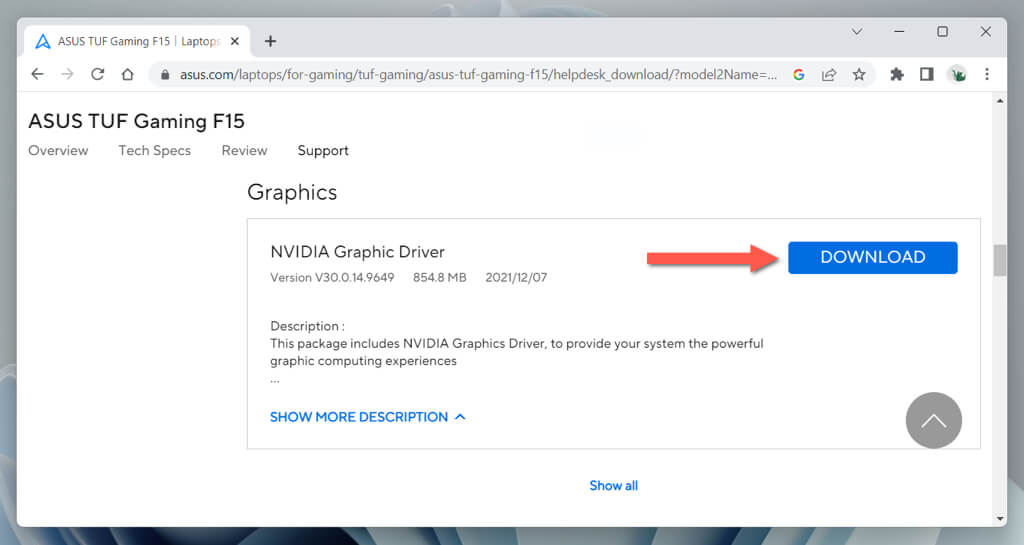Open the Chrome profile avatar
The image size is (1024, 545).
point(957,74)
